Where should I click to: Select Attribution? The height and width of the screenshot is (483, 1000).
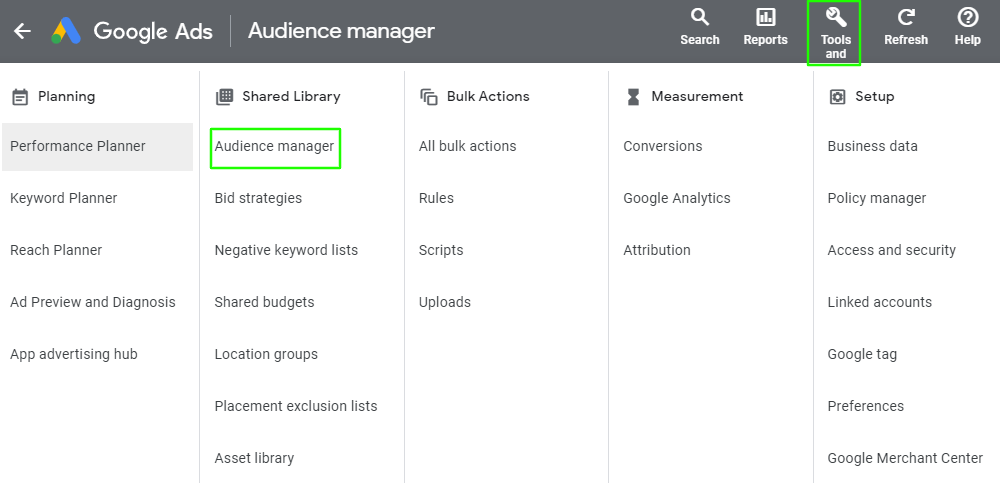[x=657, y=250]
